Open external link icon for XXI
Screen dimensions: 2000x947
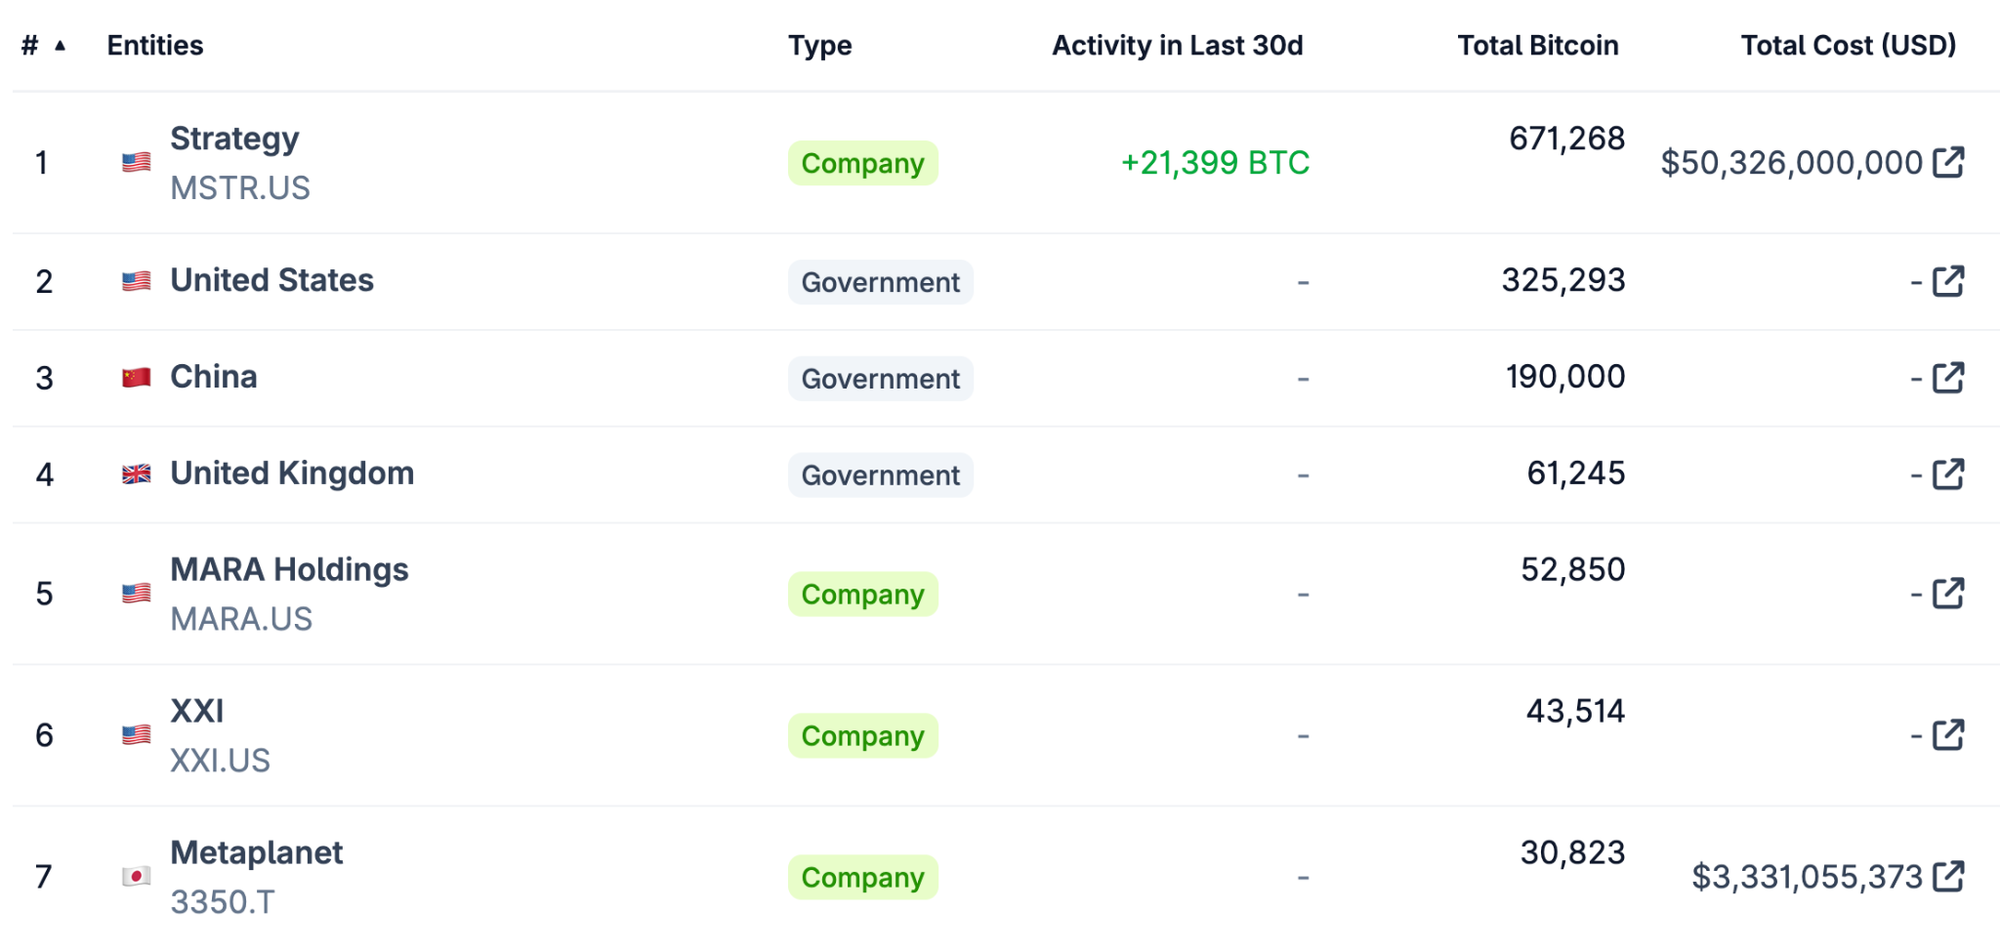coord(1948,735)
